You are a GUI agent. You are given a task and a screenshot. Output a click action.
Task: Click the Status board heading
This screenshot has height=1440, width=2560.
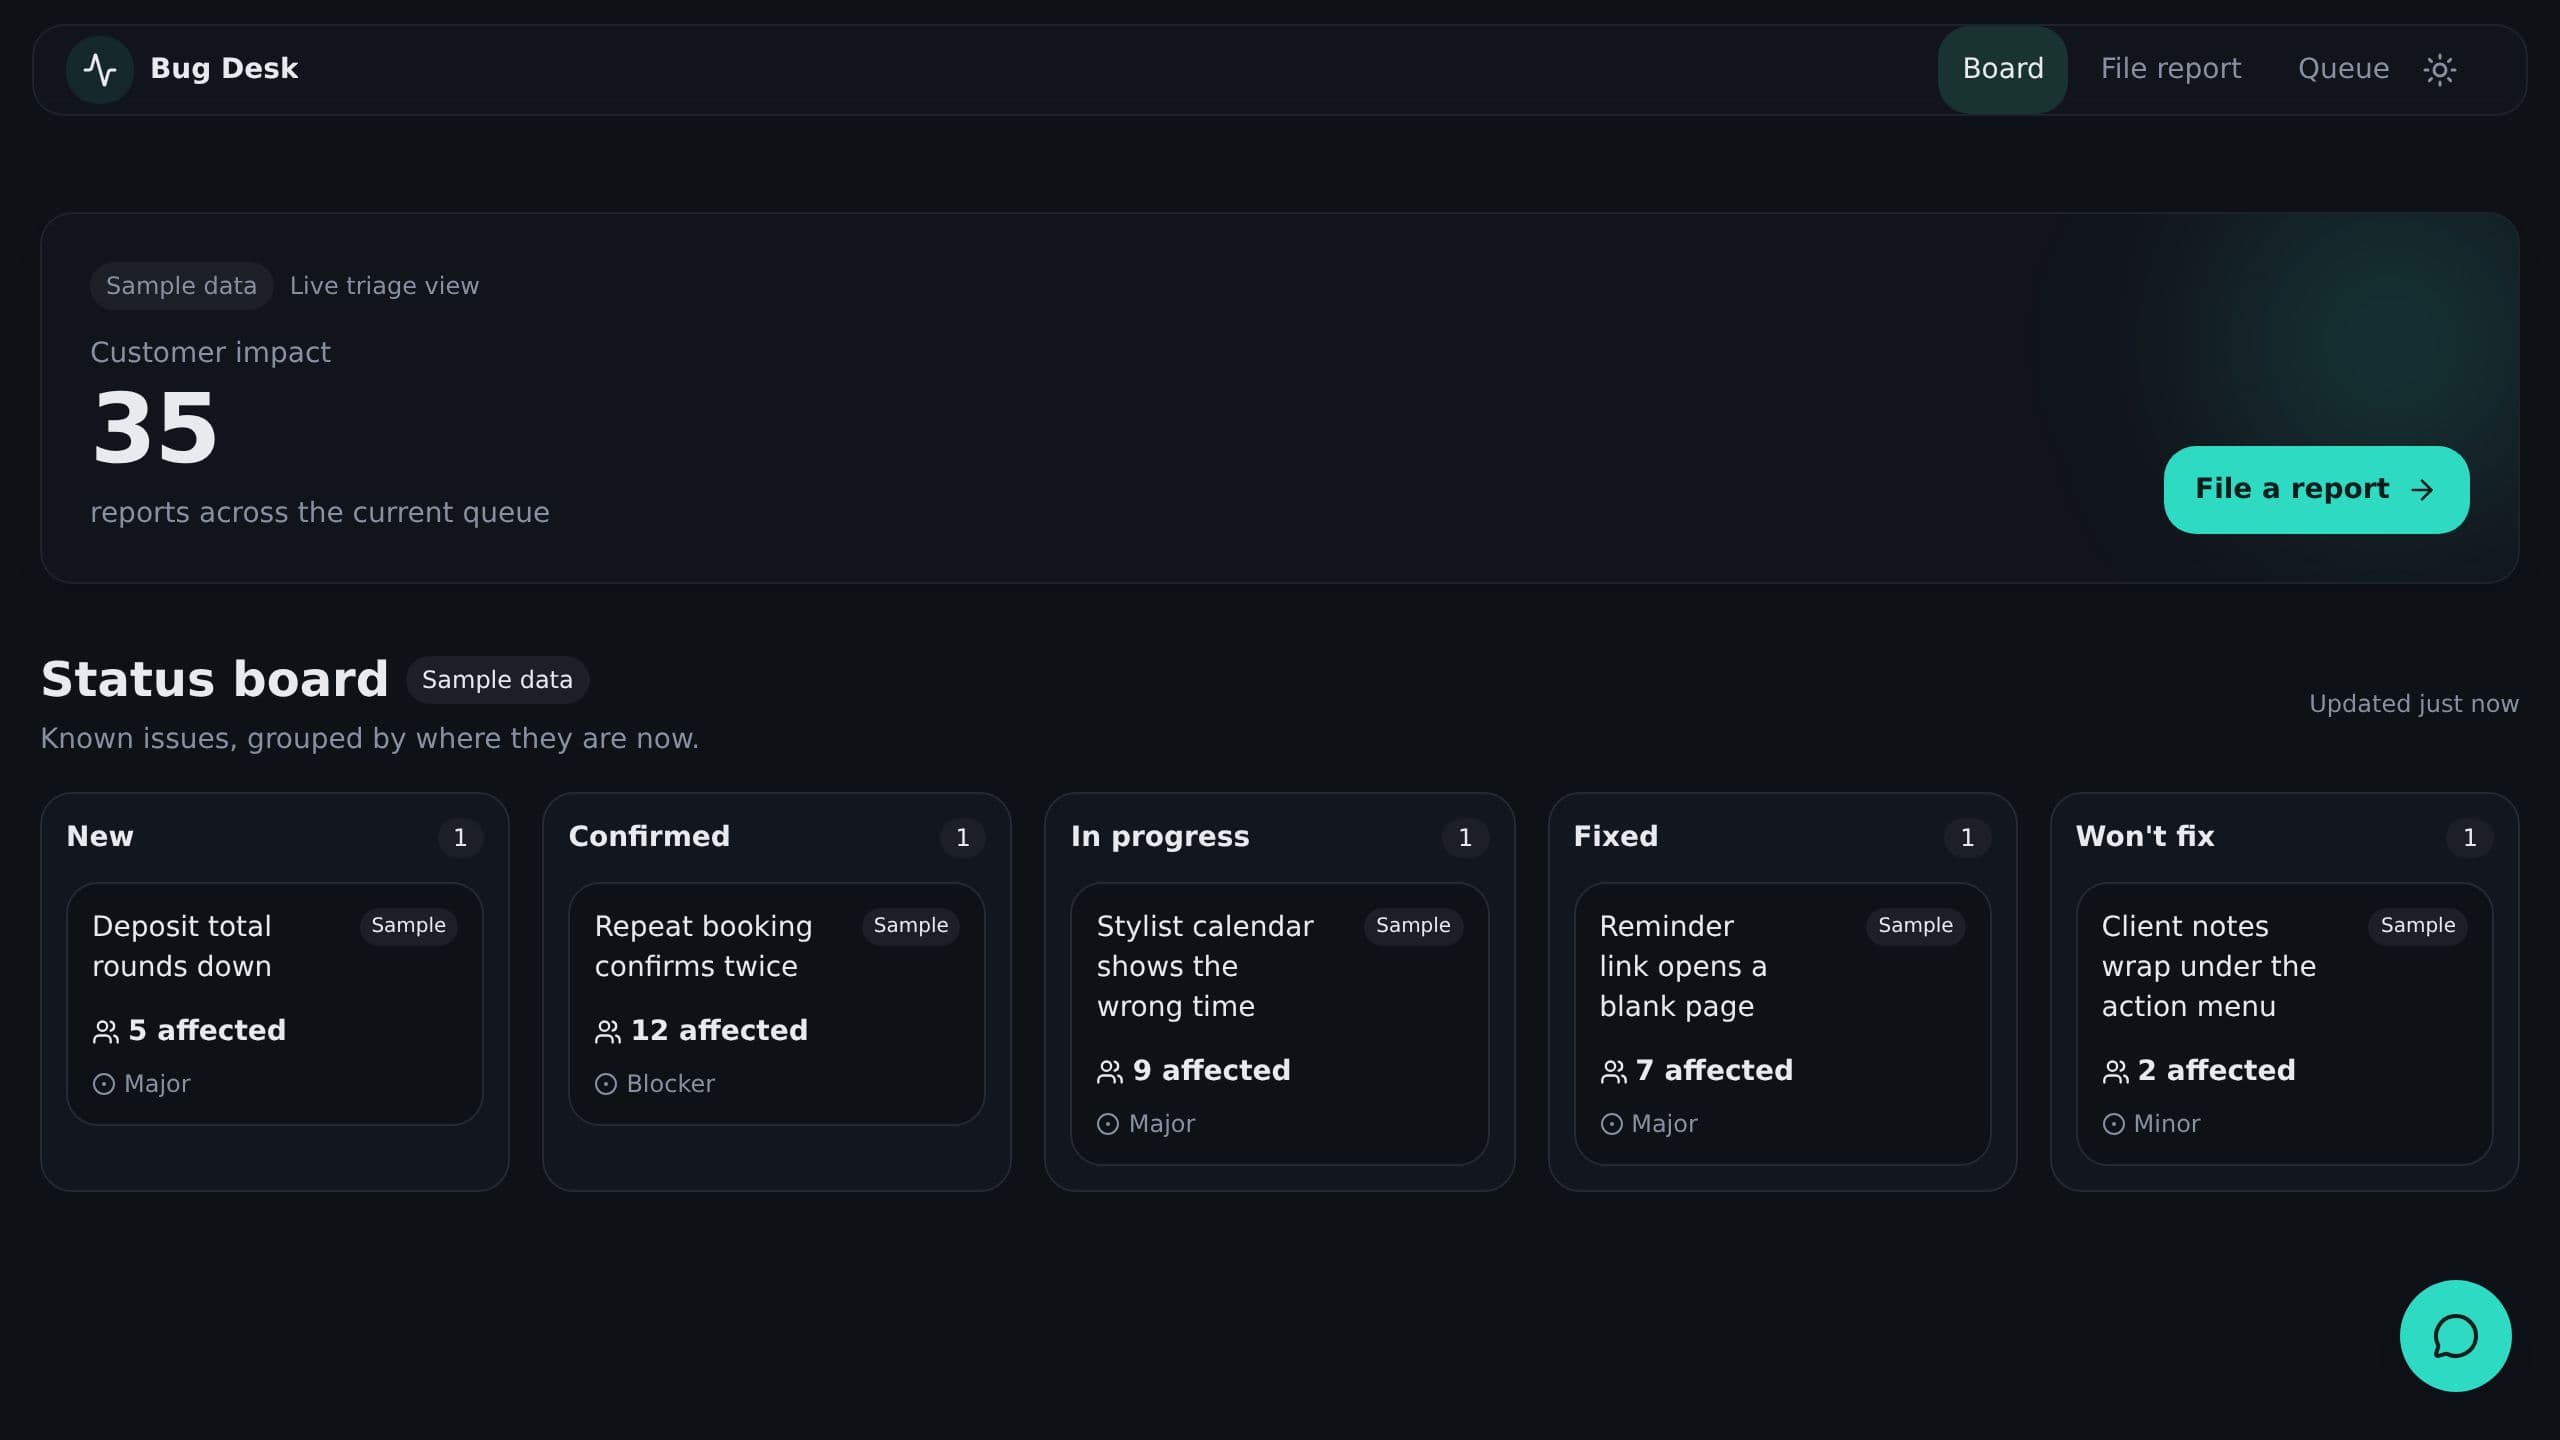(x=214, y=679)
